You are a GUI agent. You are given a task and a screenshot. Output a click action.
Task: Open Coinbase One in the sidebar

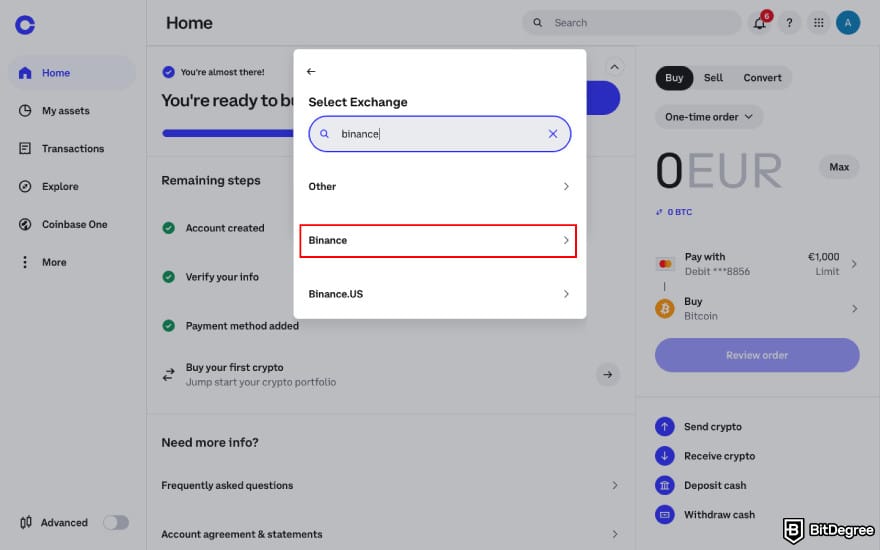(72, 224)
